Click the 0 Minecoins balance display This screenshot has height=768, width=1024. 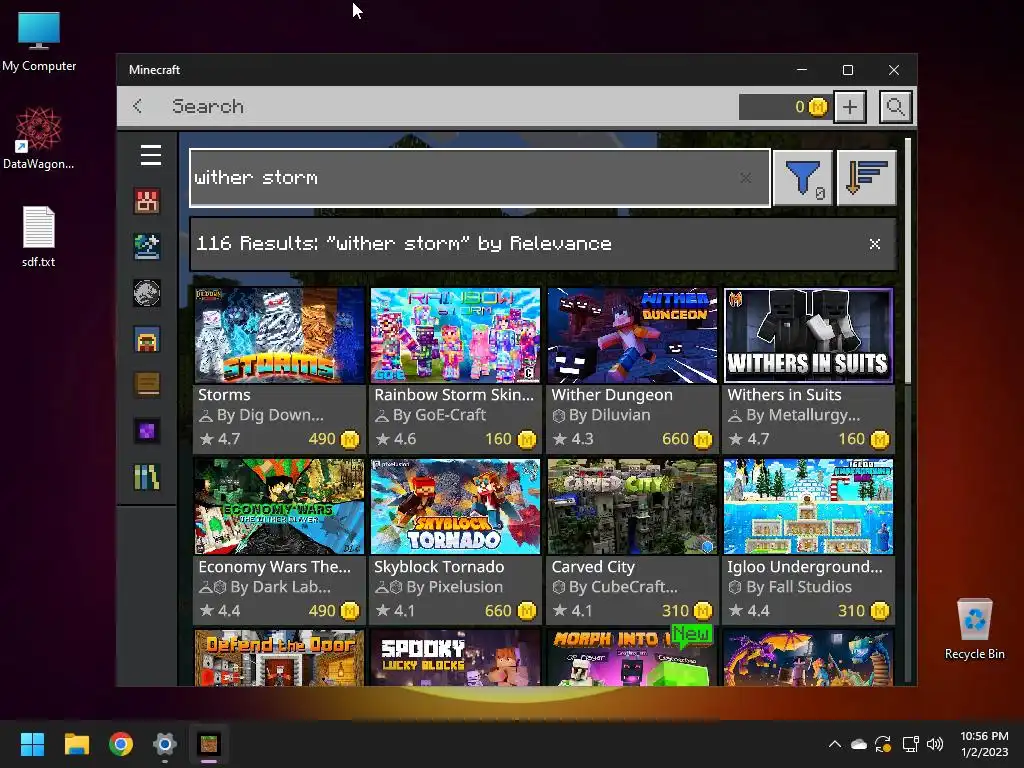tap(784, 106)
